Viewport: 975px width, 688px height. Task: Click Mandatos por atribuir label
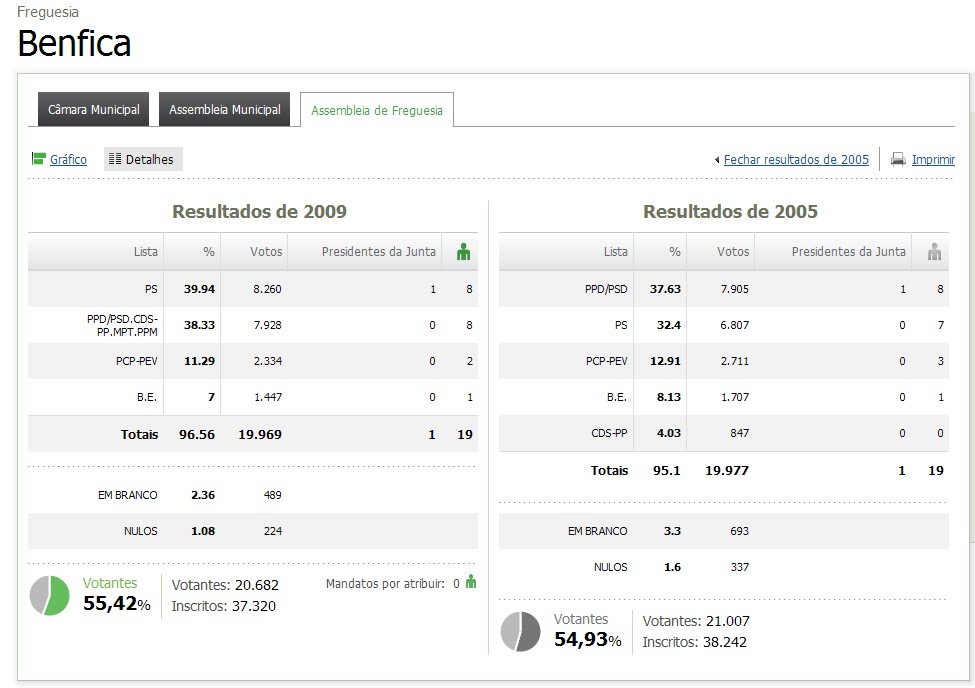(386, 583)
